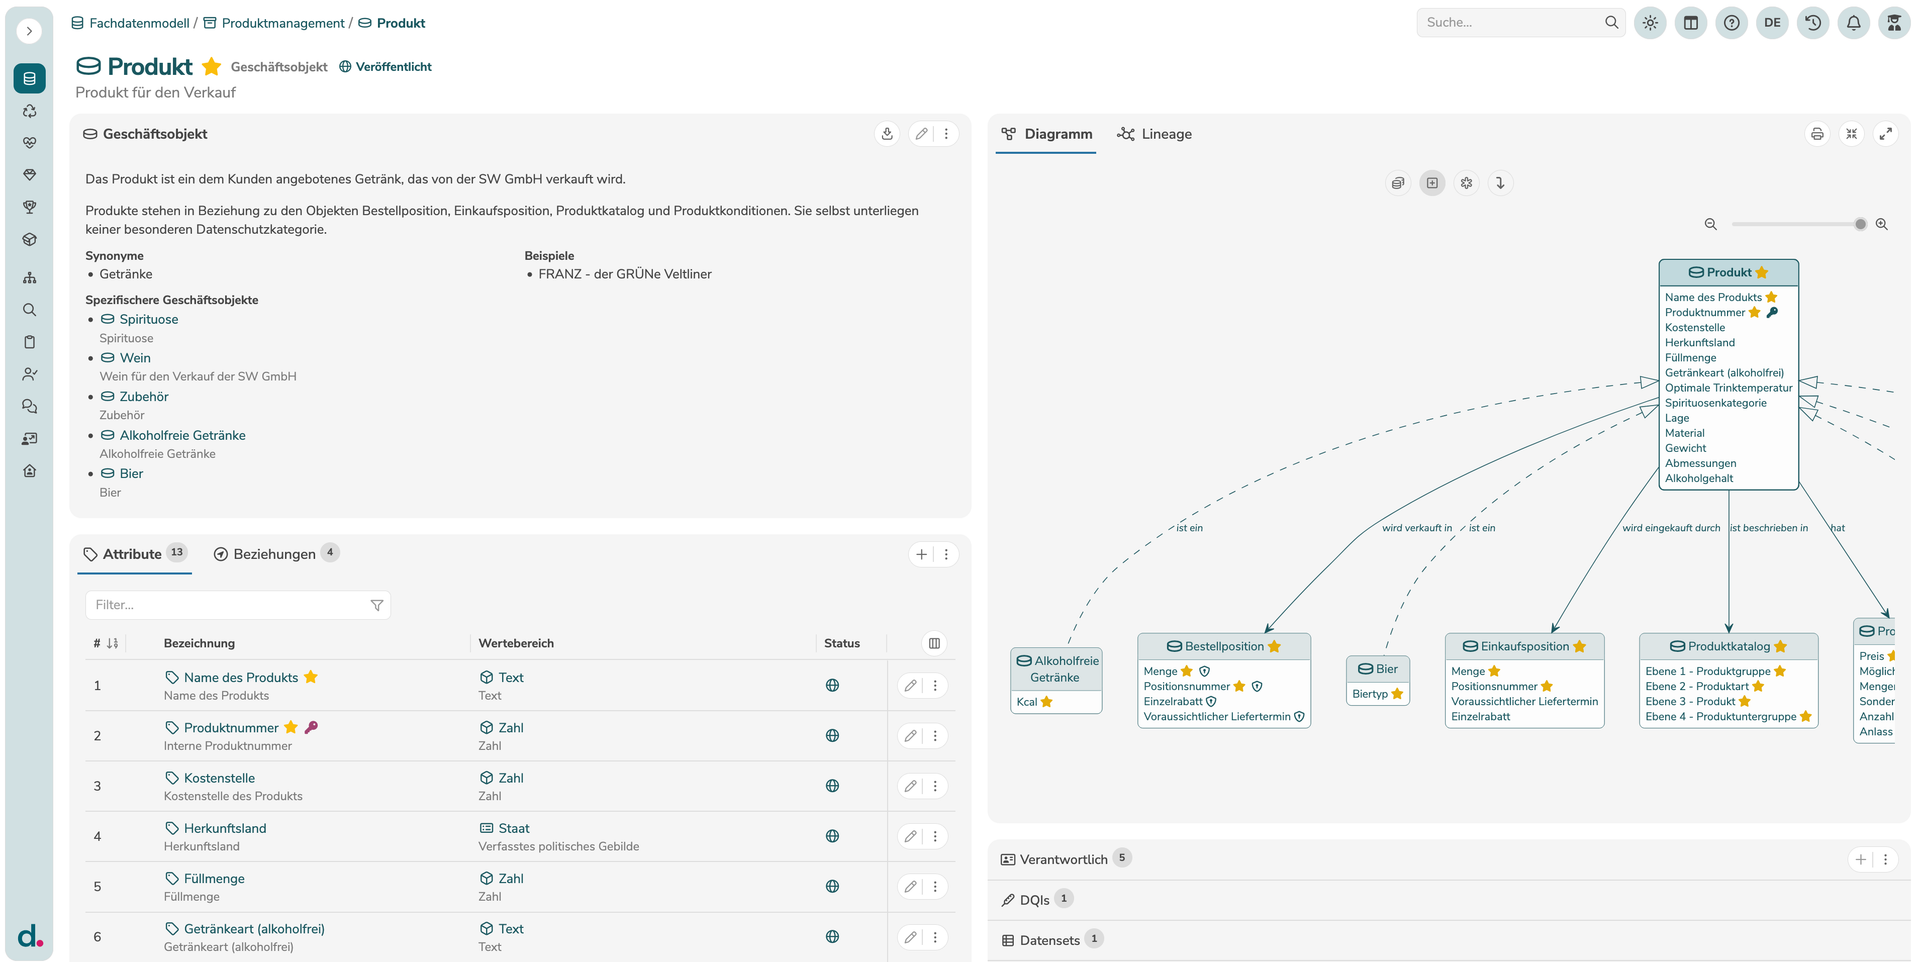
Task: Toggle the favorite star next to Produkt
Action: point(211,67)
